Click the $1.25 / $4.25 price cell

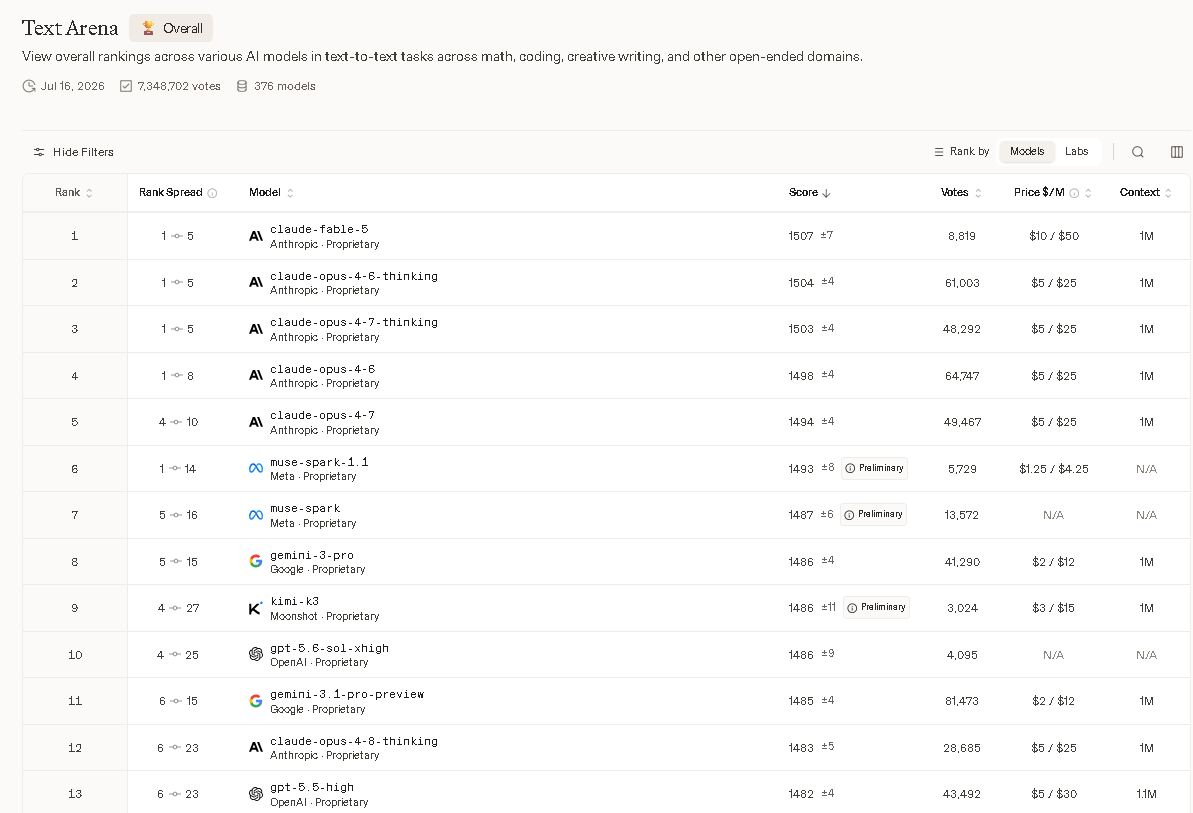coord(1054,469)
